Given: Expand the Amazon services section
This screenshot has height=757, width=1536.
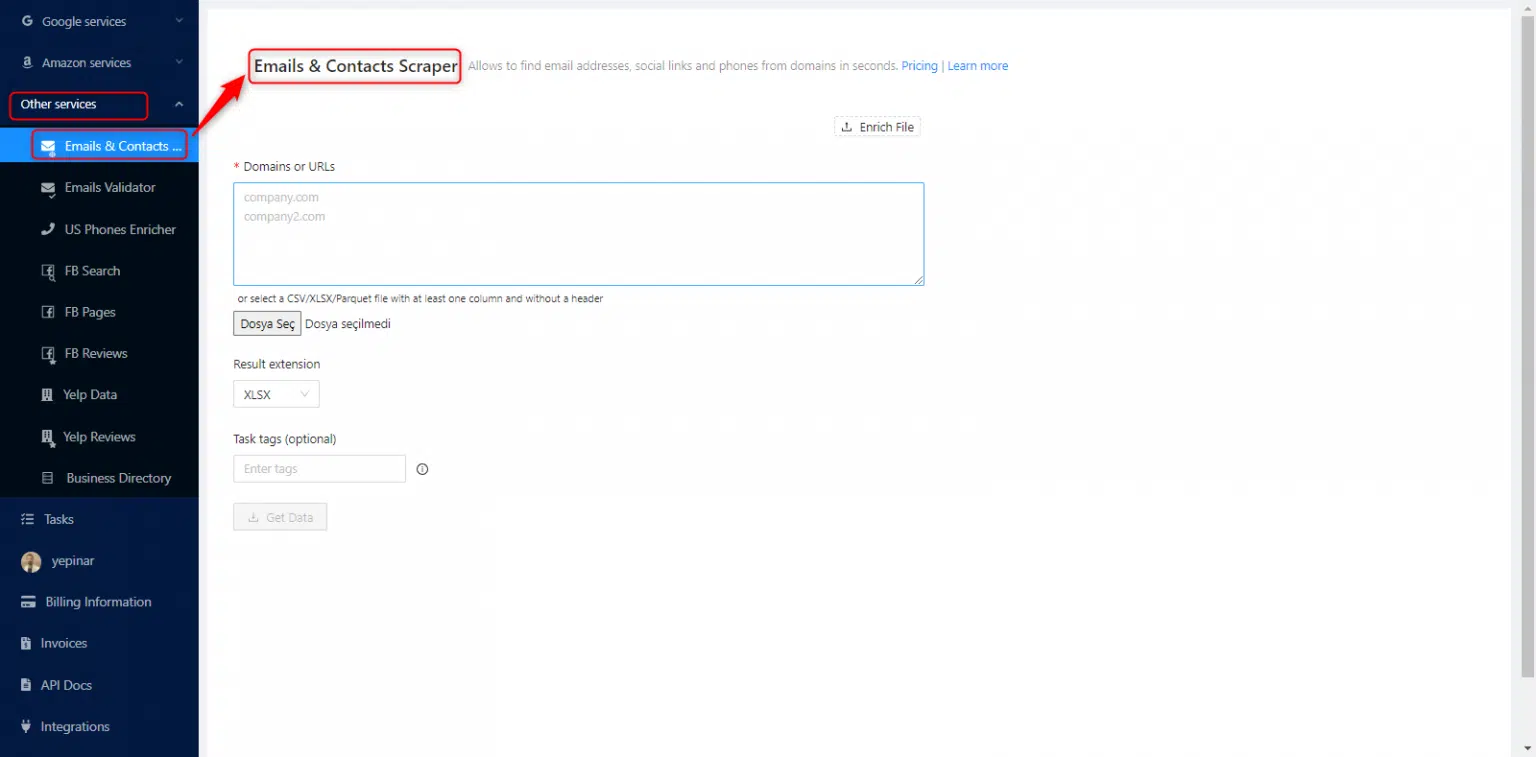Looking at the screenshot, I should (98, 63).
